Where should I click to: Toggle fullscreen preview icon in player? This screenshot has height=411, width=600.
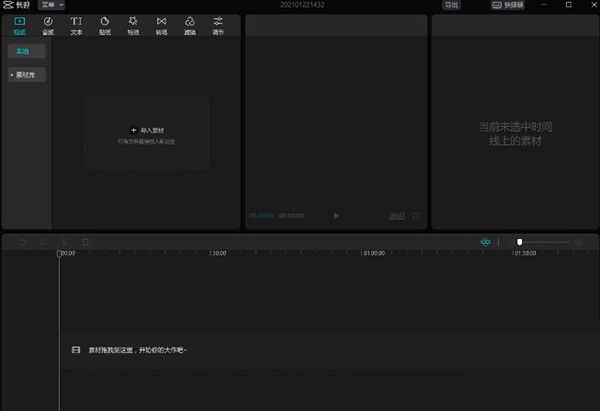click(x=416, y=215)
